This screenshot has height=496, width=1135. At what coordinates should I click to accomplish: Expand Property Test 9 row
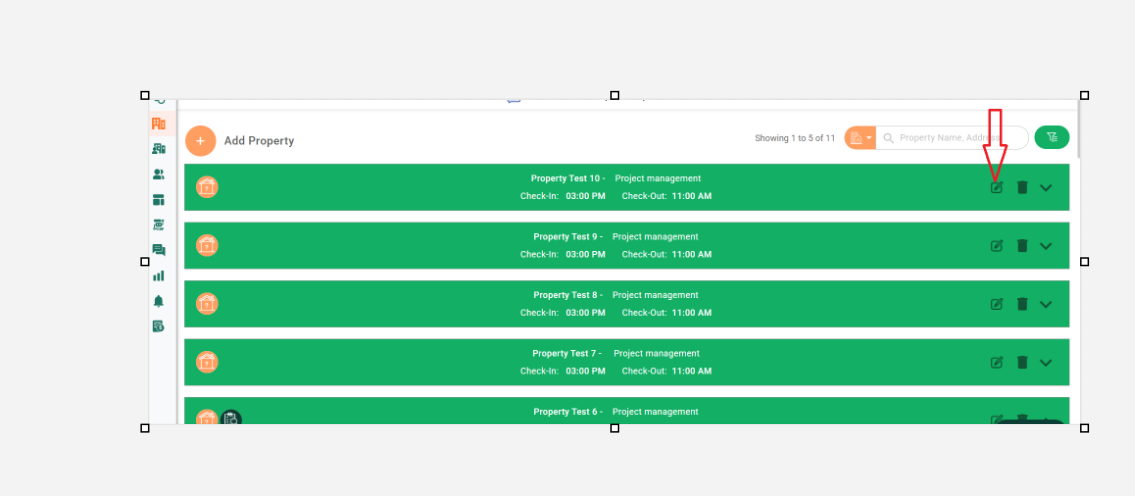[1046, 246]
